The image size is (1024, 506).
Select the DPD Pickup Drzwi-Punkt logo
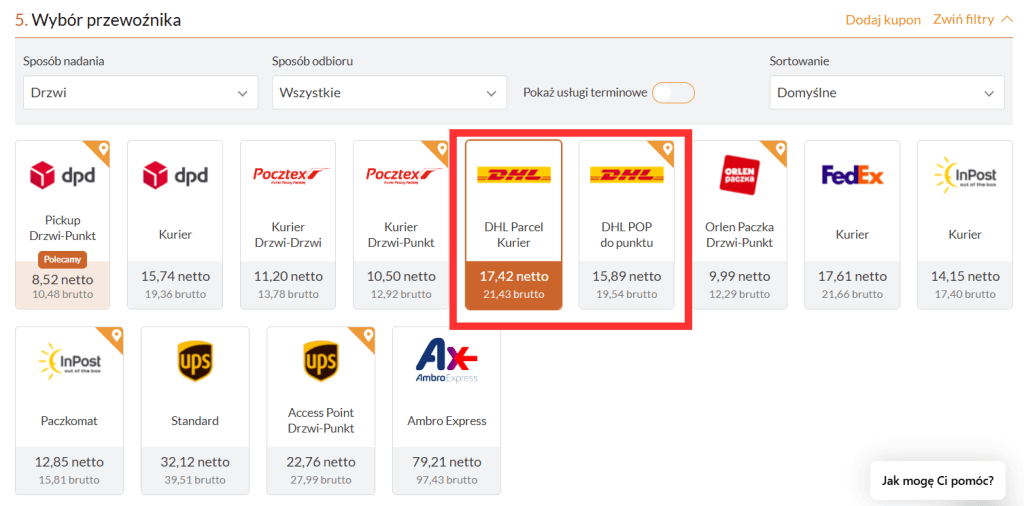(x=63, y=175)
